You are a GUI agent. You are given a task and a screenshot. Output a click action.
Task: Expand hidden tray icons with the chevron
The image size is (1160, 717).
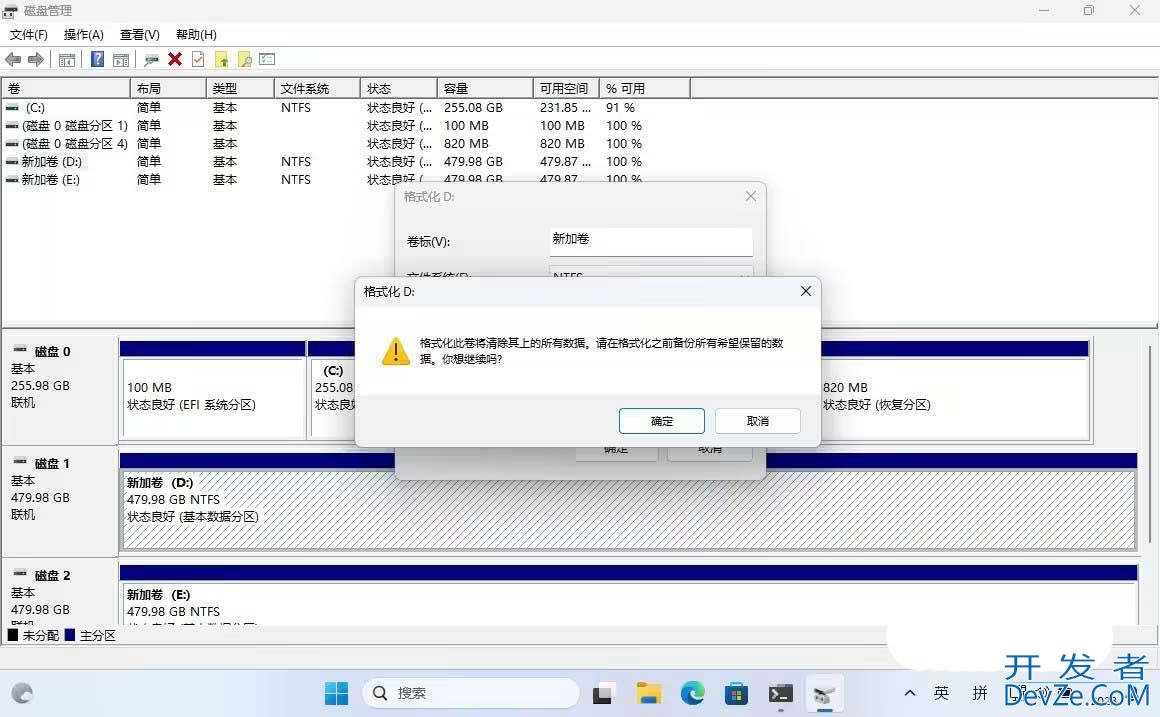click(910, 693)
